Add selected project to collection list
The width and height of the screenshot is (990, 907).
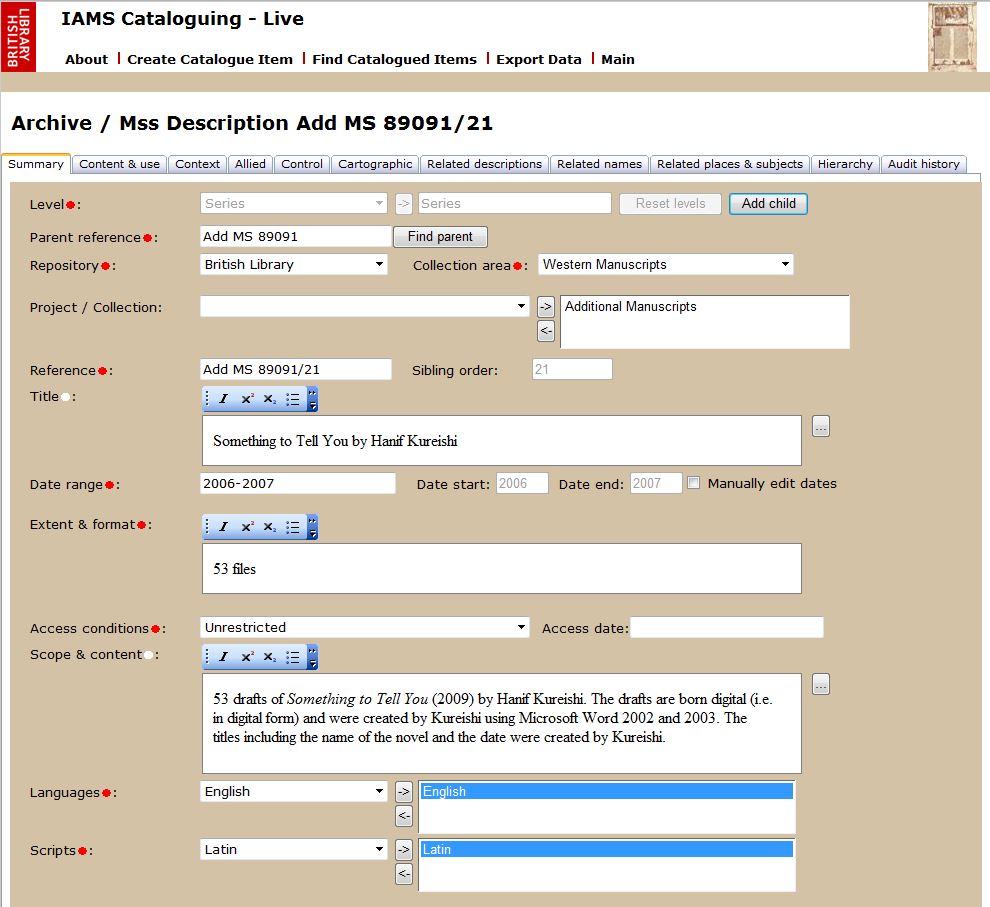[x=546, y=307]
